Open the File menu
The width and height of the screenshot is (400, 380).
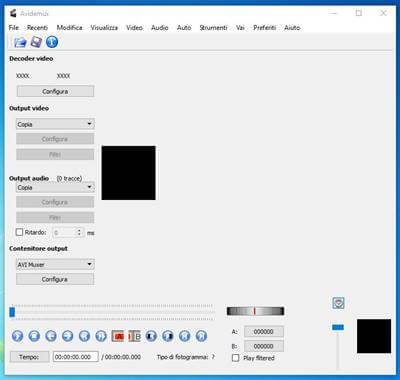click(x=14, y=28)
